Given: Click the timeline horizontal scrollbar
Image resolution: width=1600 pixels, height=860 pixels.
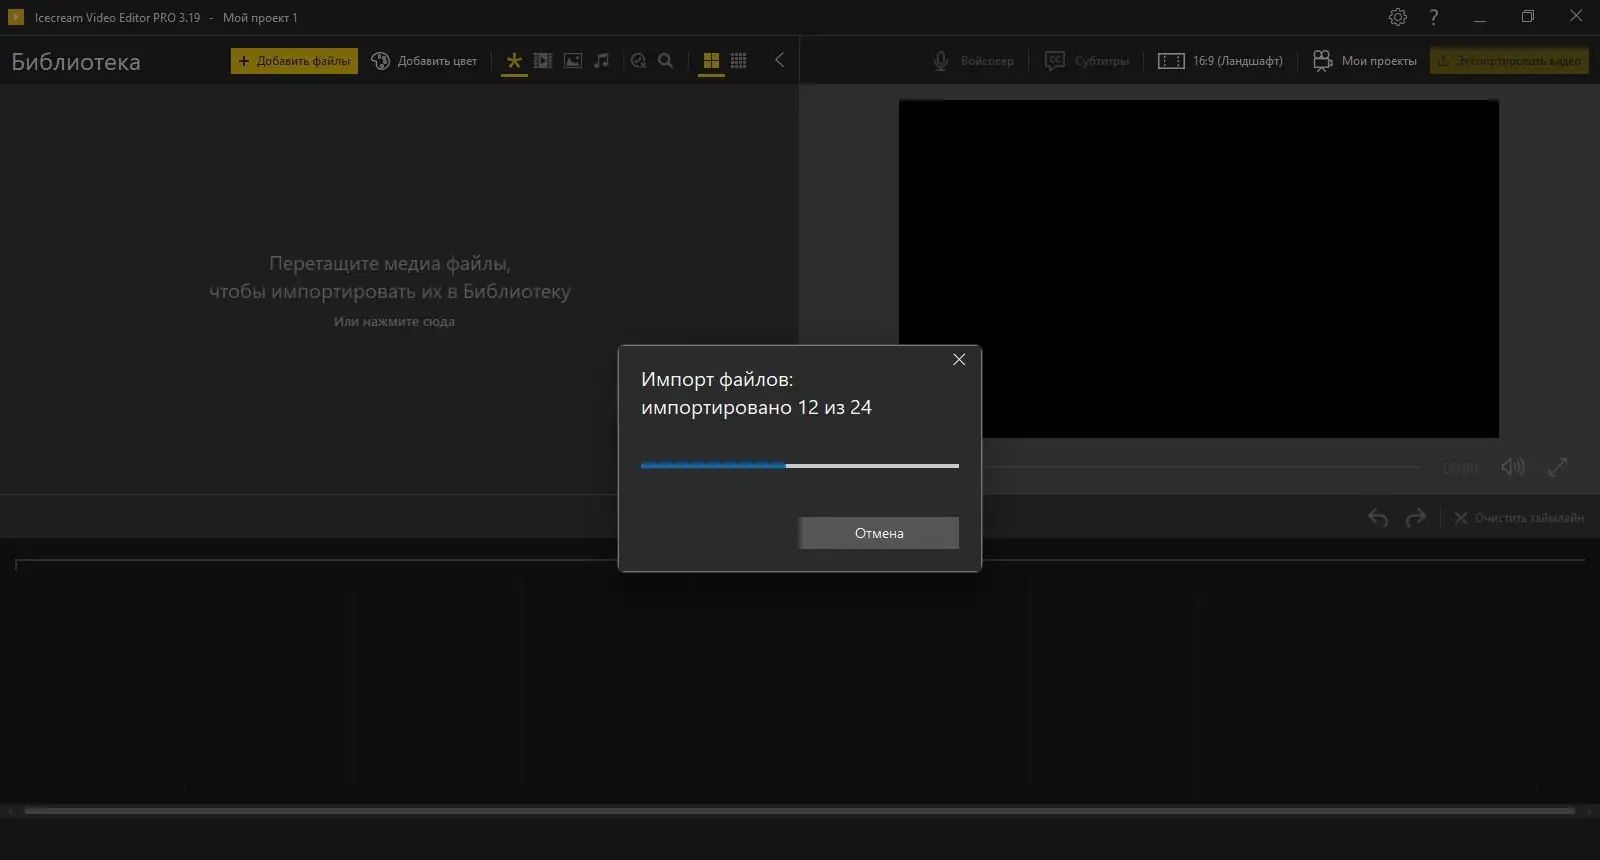Looking at the screenshot, I should click(800, 811).
